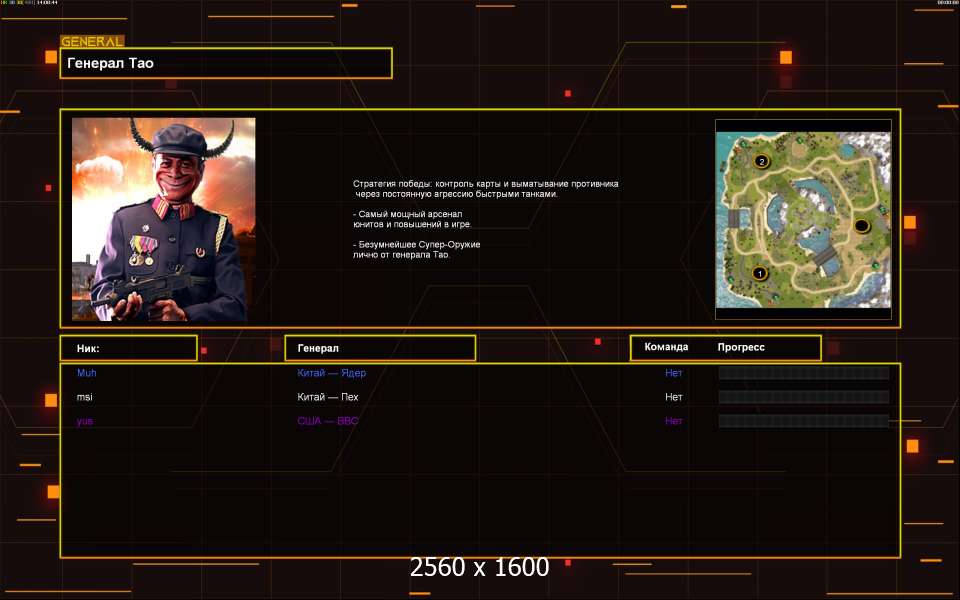Click the progress bar for player yus

tap(803, 421)
